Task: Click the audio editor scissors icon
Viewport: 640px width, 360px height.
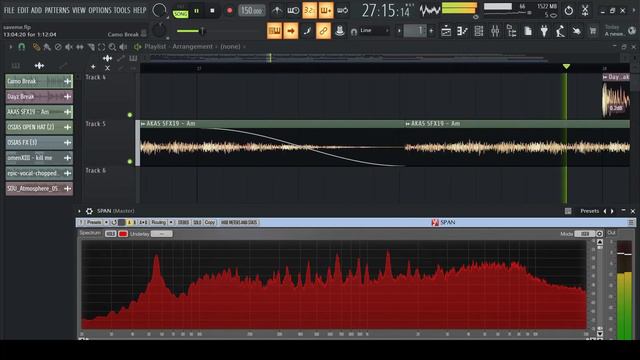Action: tap(585, 11)
